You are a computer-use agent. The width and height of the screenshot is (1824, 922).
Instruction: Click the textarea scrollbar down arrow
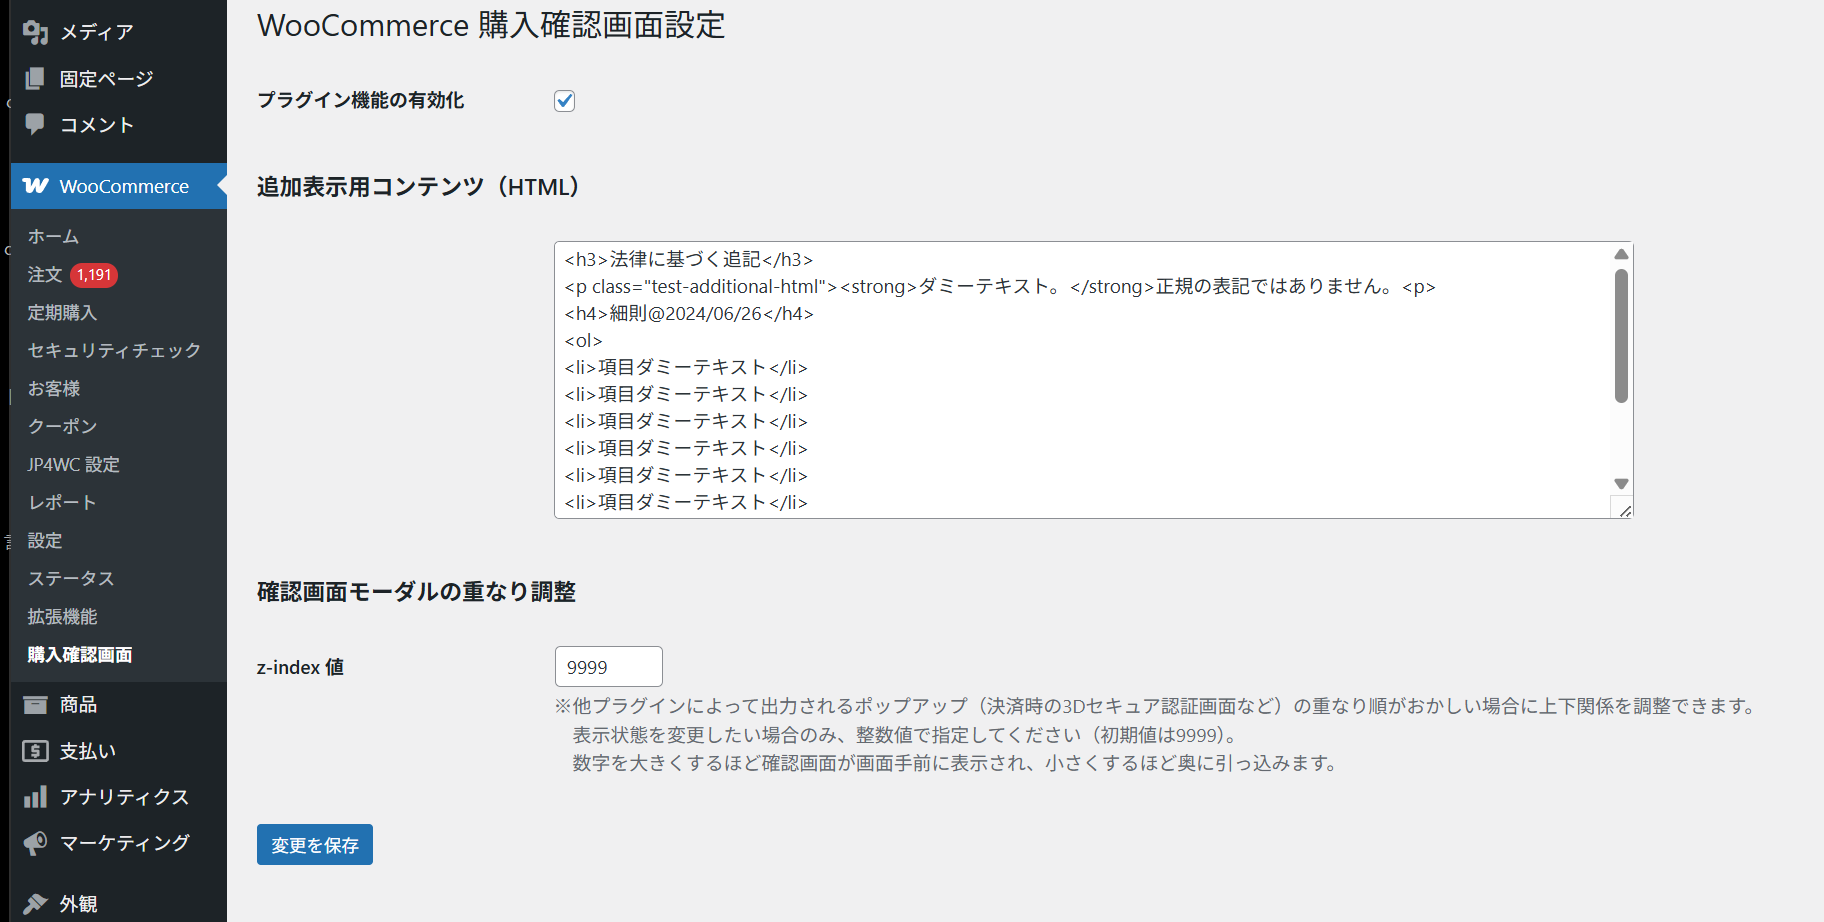[x=1621, y=484]
